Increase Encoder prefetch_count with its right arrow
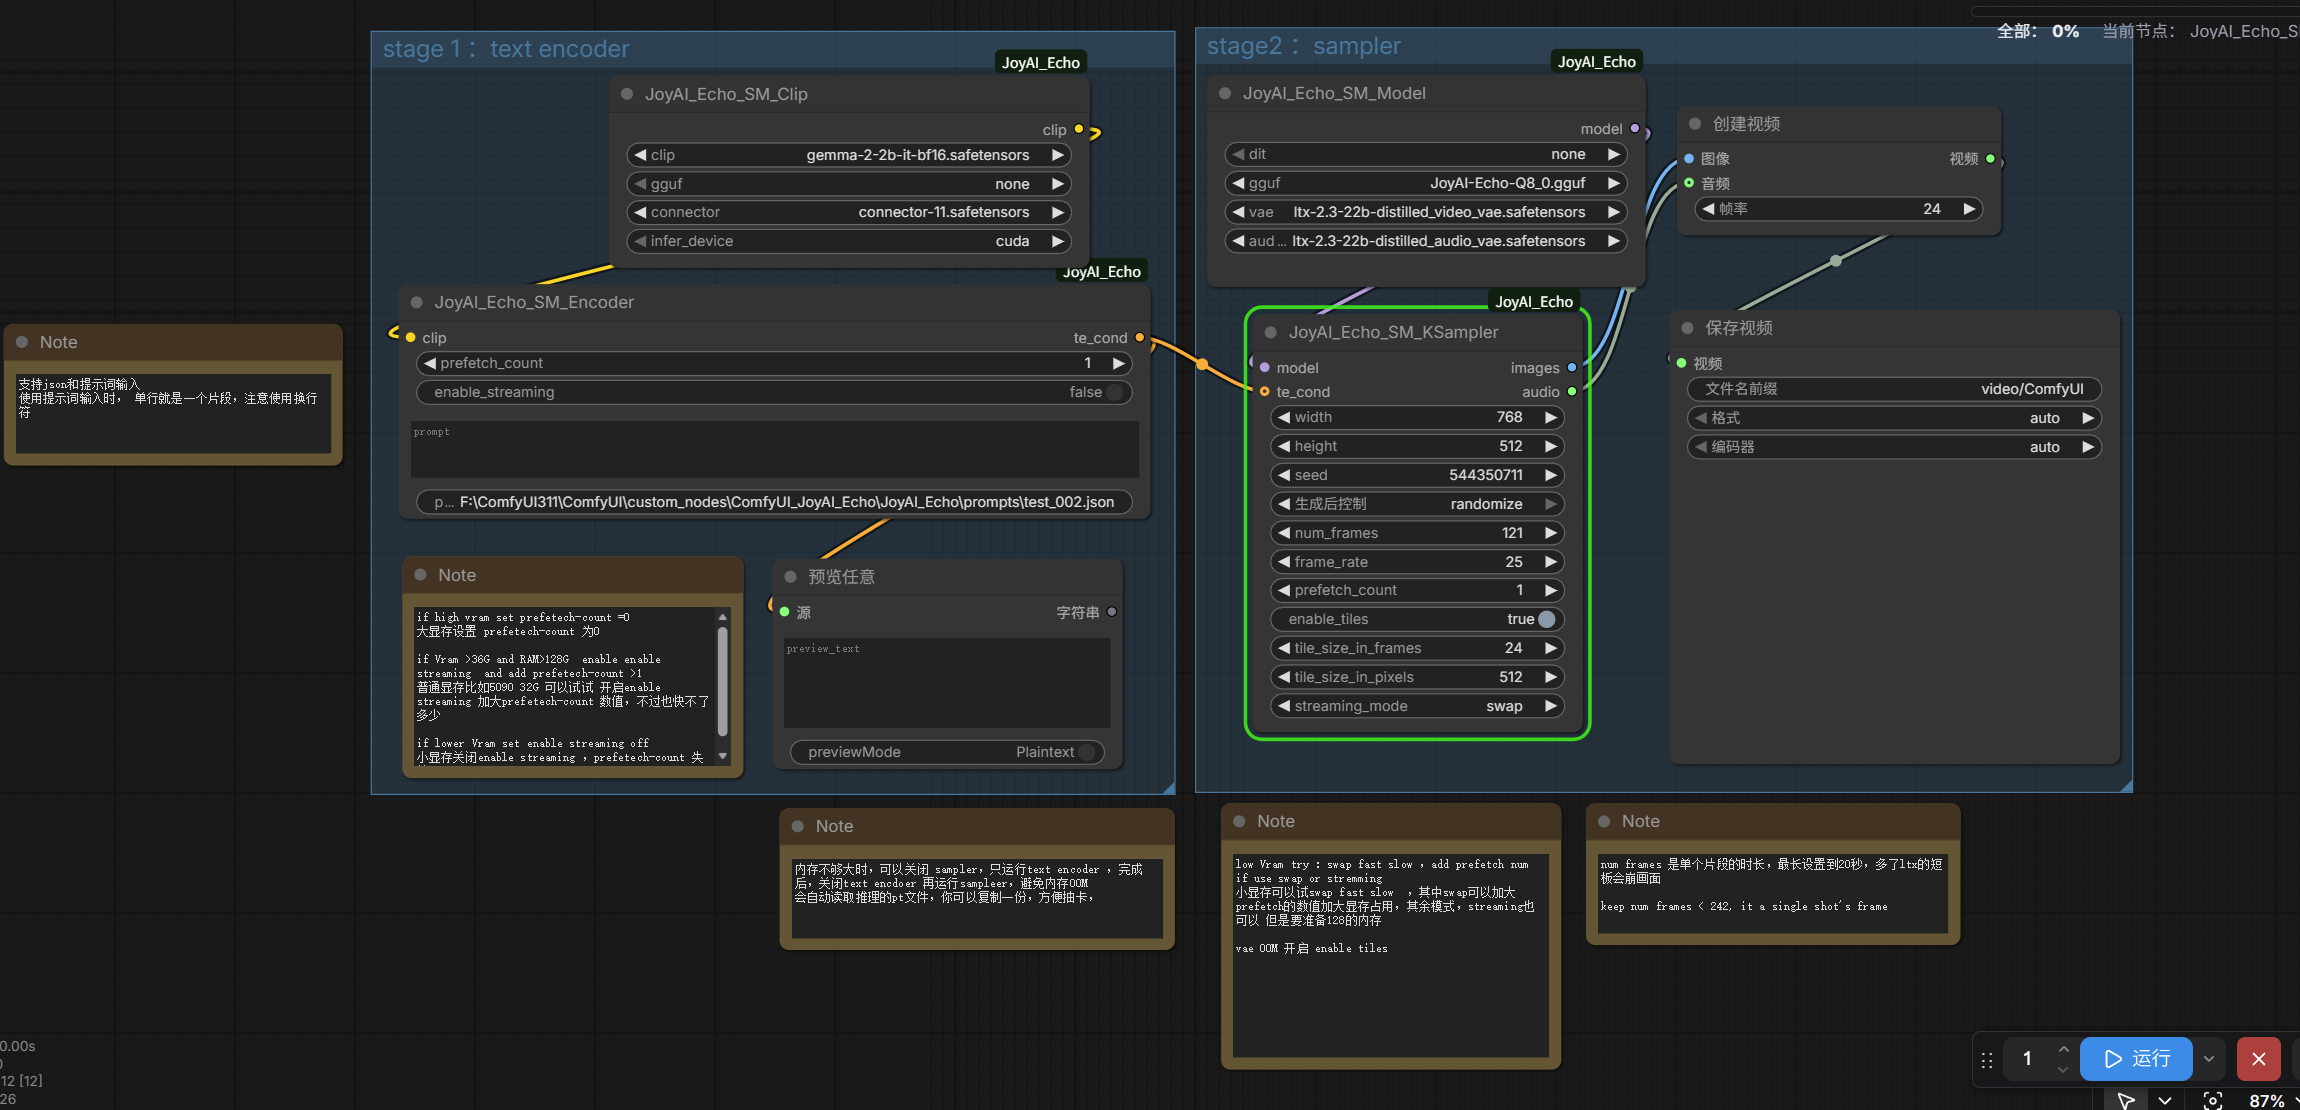The width and height of the screenshot is (2300, 1110). click(x=1118, y=363)
